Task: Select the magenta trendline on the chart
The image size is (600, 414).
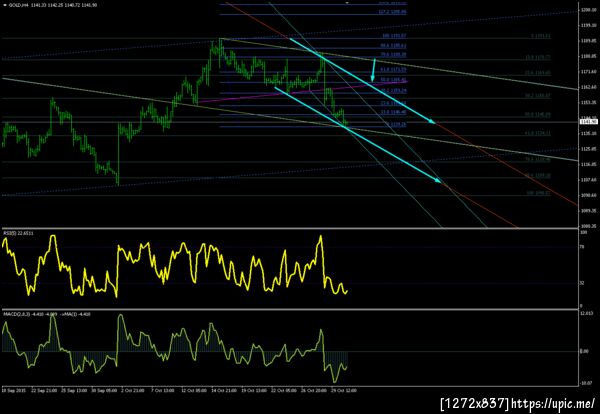Action: tap(302, 92)
